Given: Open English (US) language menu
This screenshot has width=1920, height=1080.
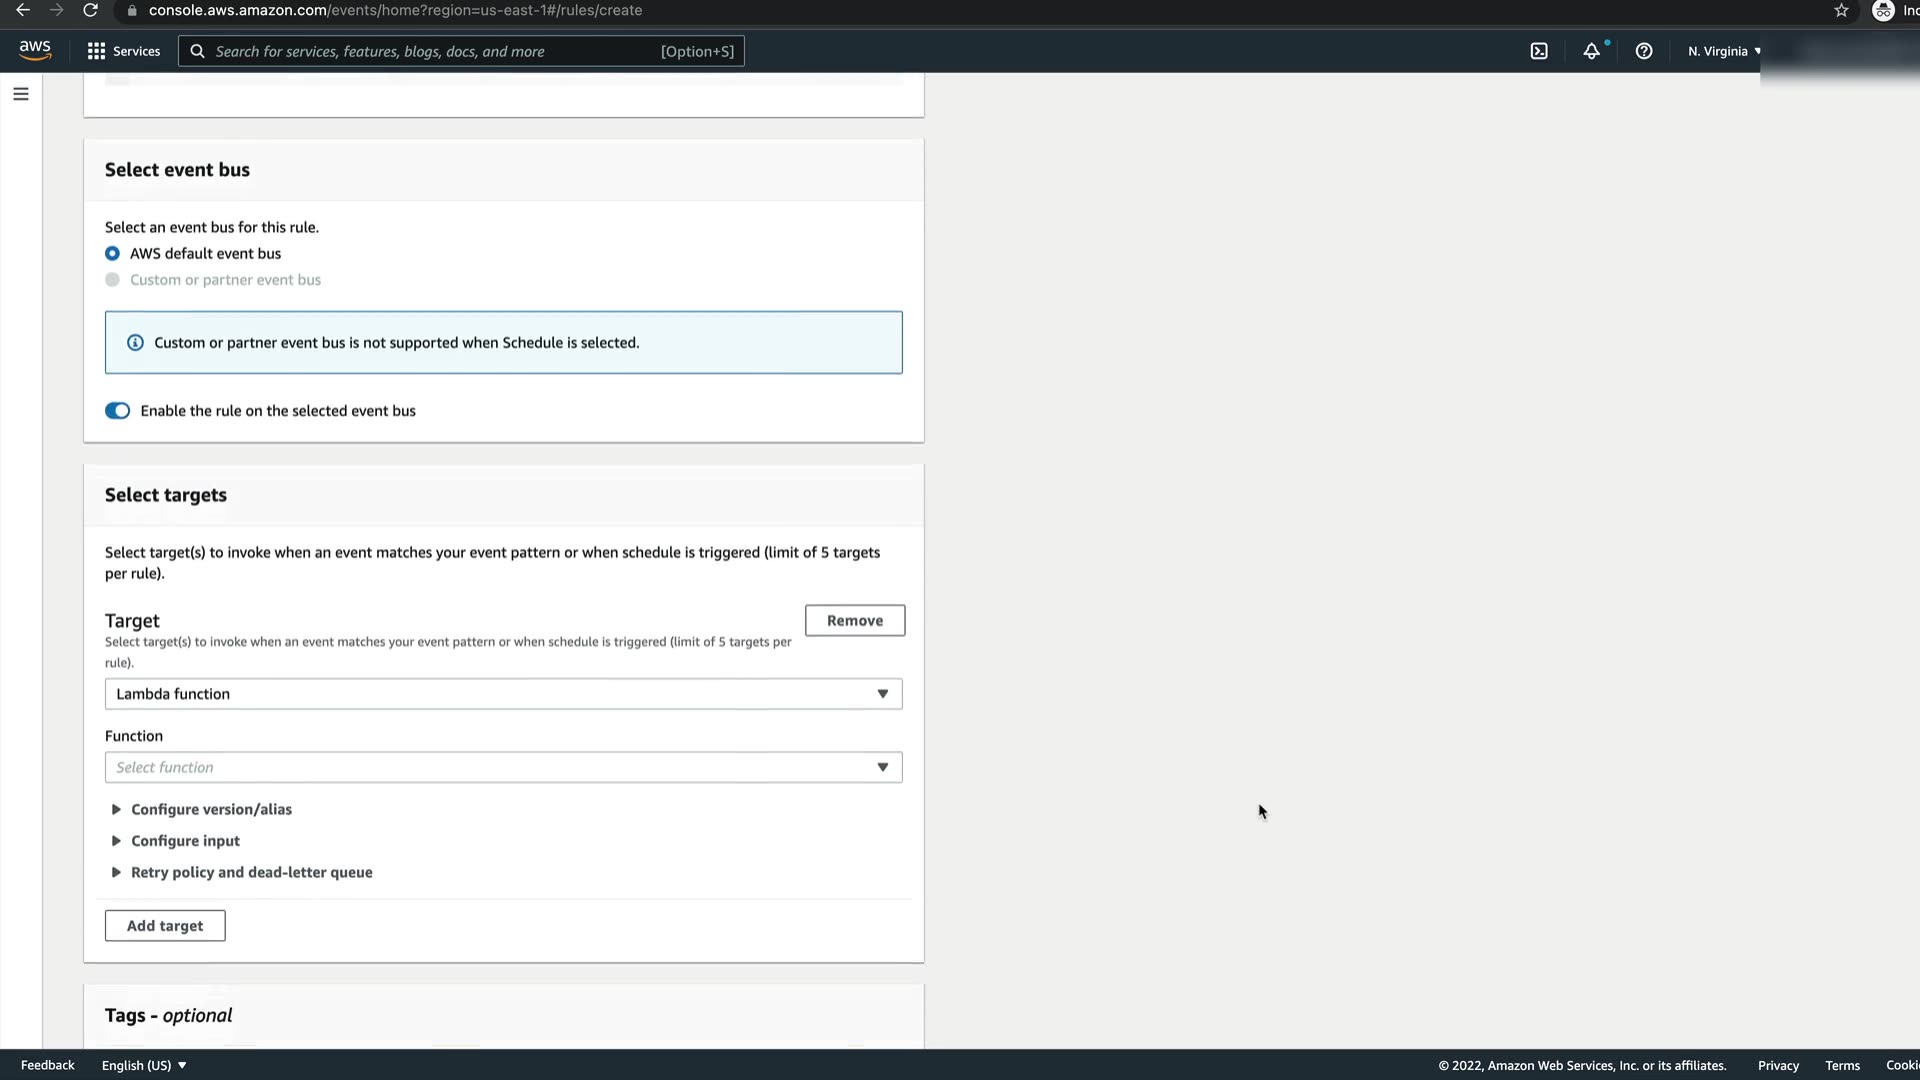Looking at the screenshot, I should click(x=144, y=1065).
